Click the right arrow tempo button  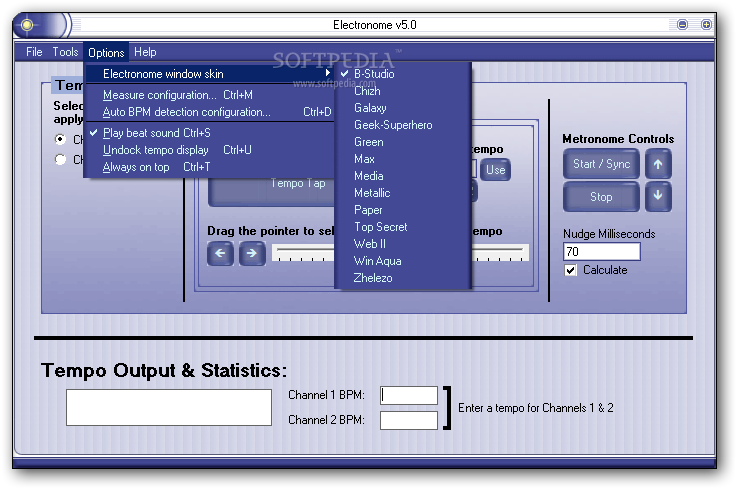pyautogui.click(x=252, y=253)
